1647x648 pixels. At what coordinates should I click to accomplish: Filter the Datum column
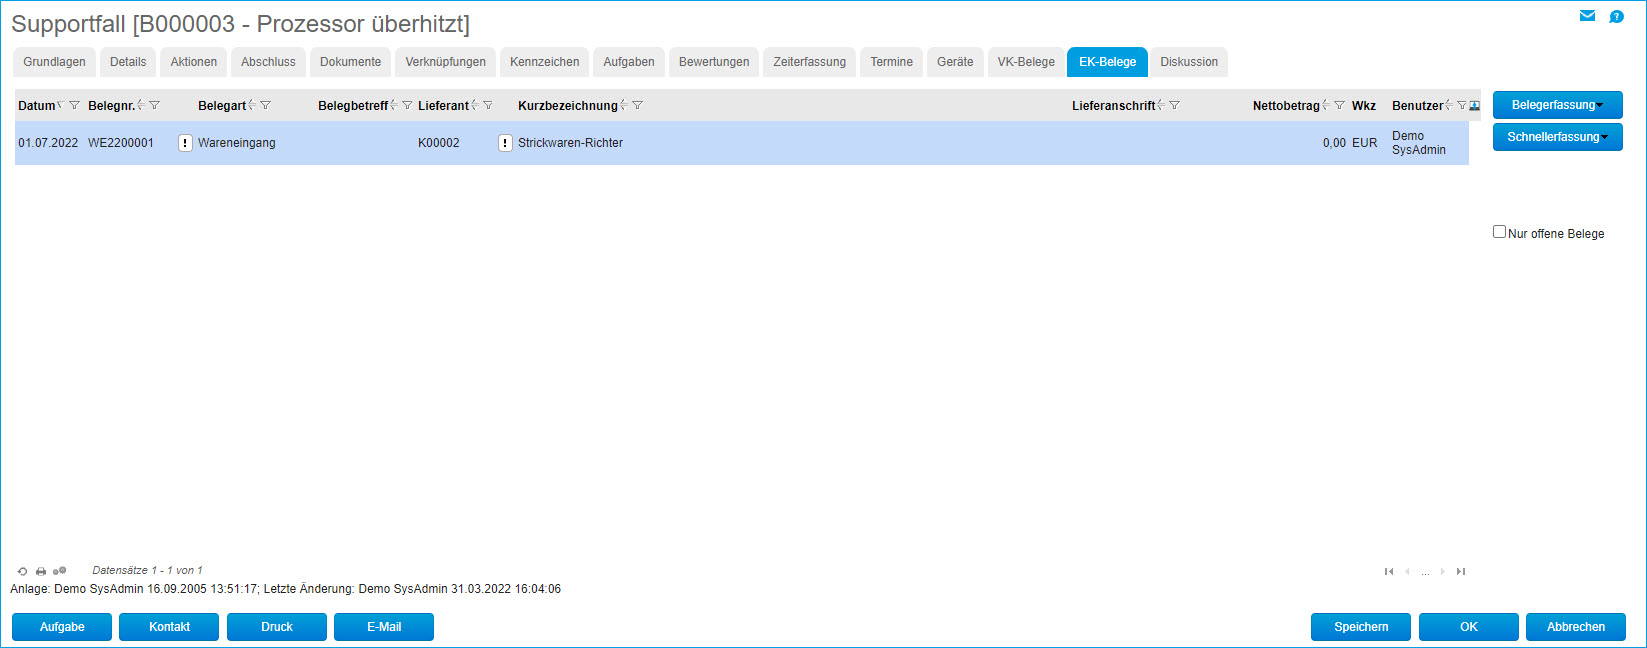(74, 105)
